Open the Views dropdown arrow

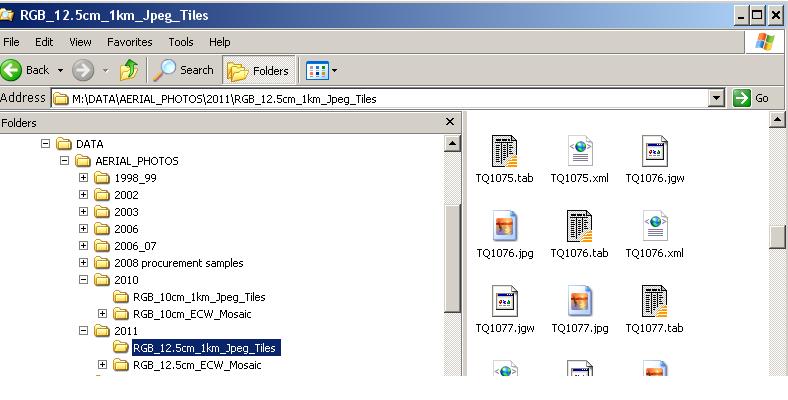pyautogui.click(x=335, y=70)
